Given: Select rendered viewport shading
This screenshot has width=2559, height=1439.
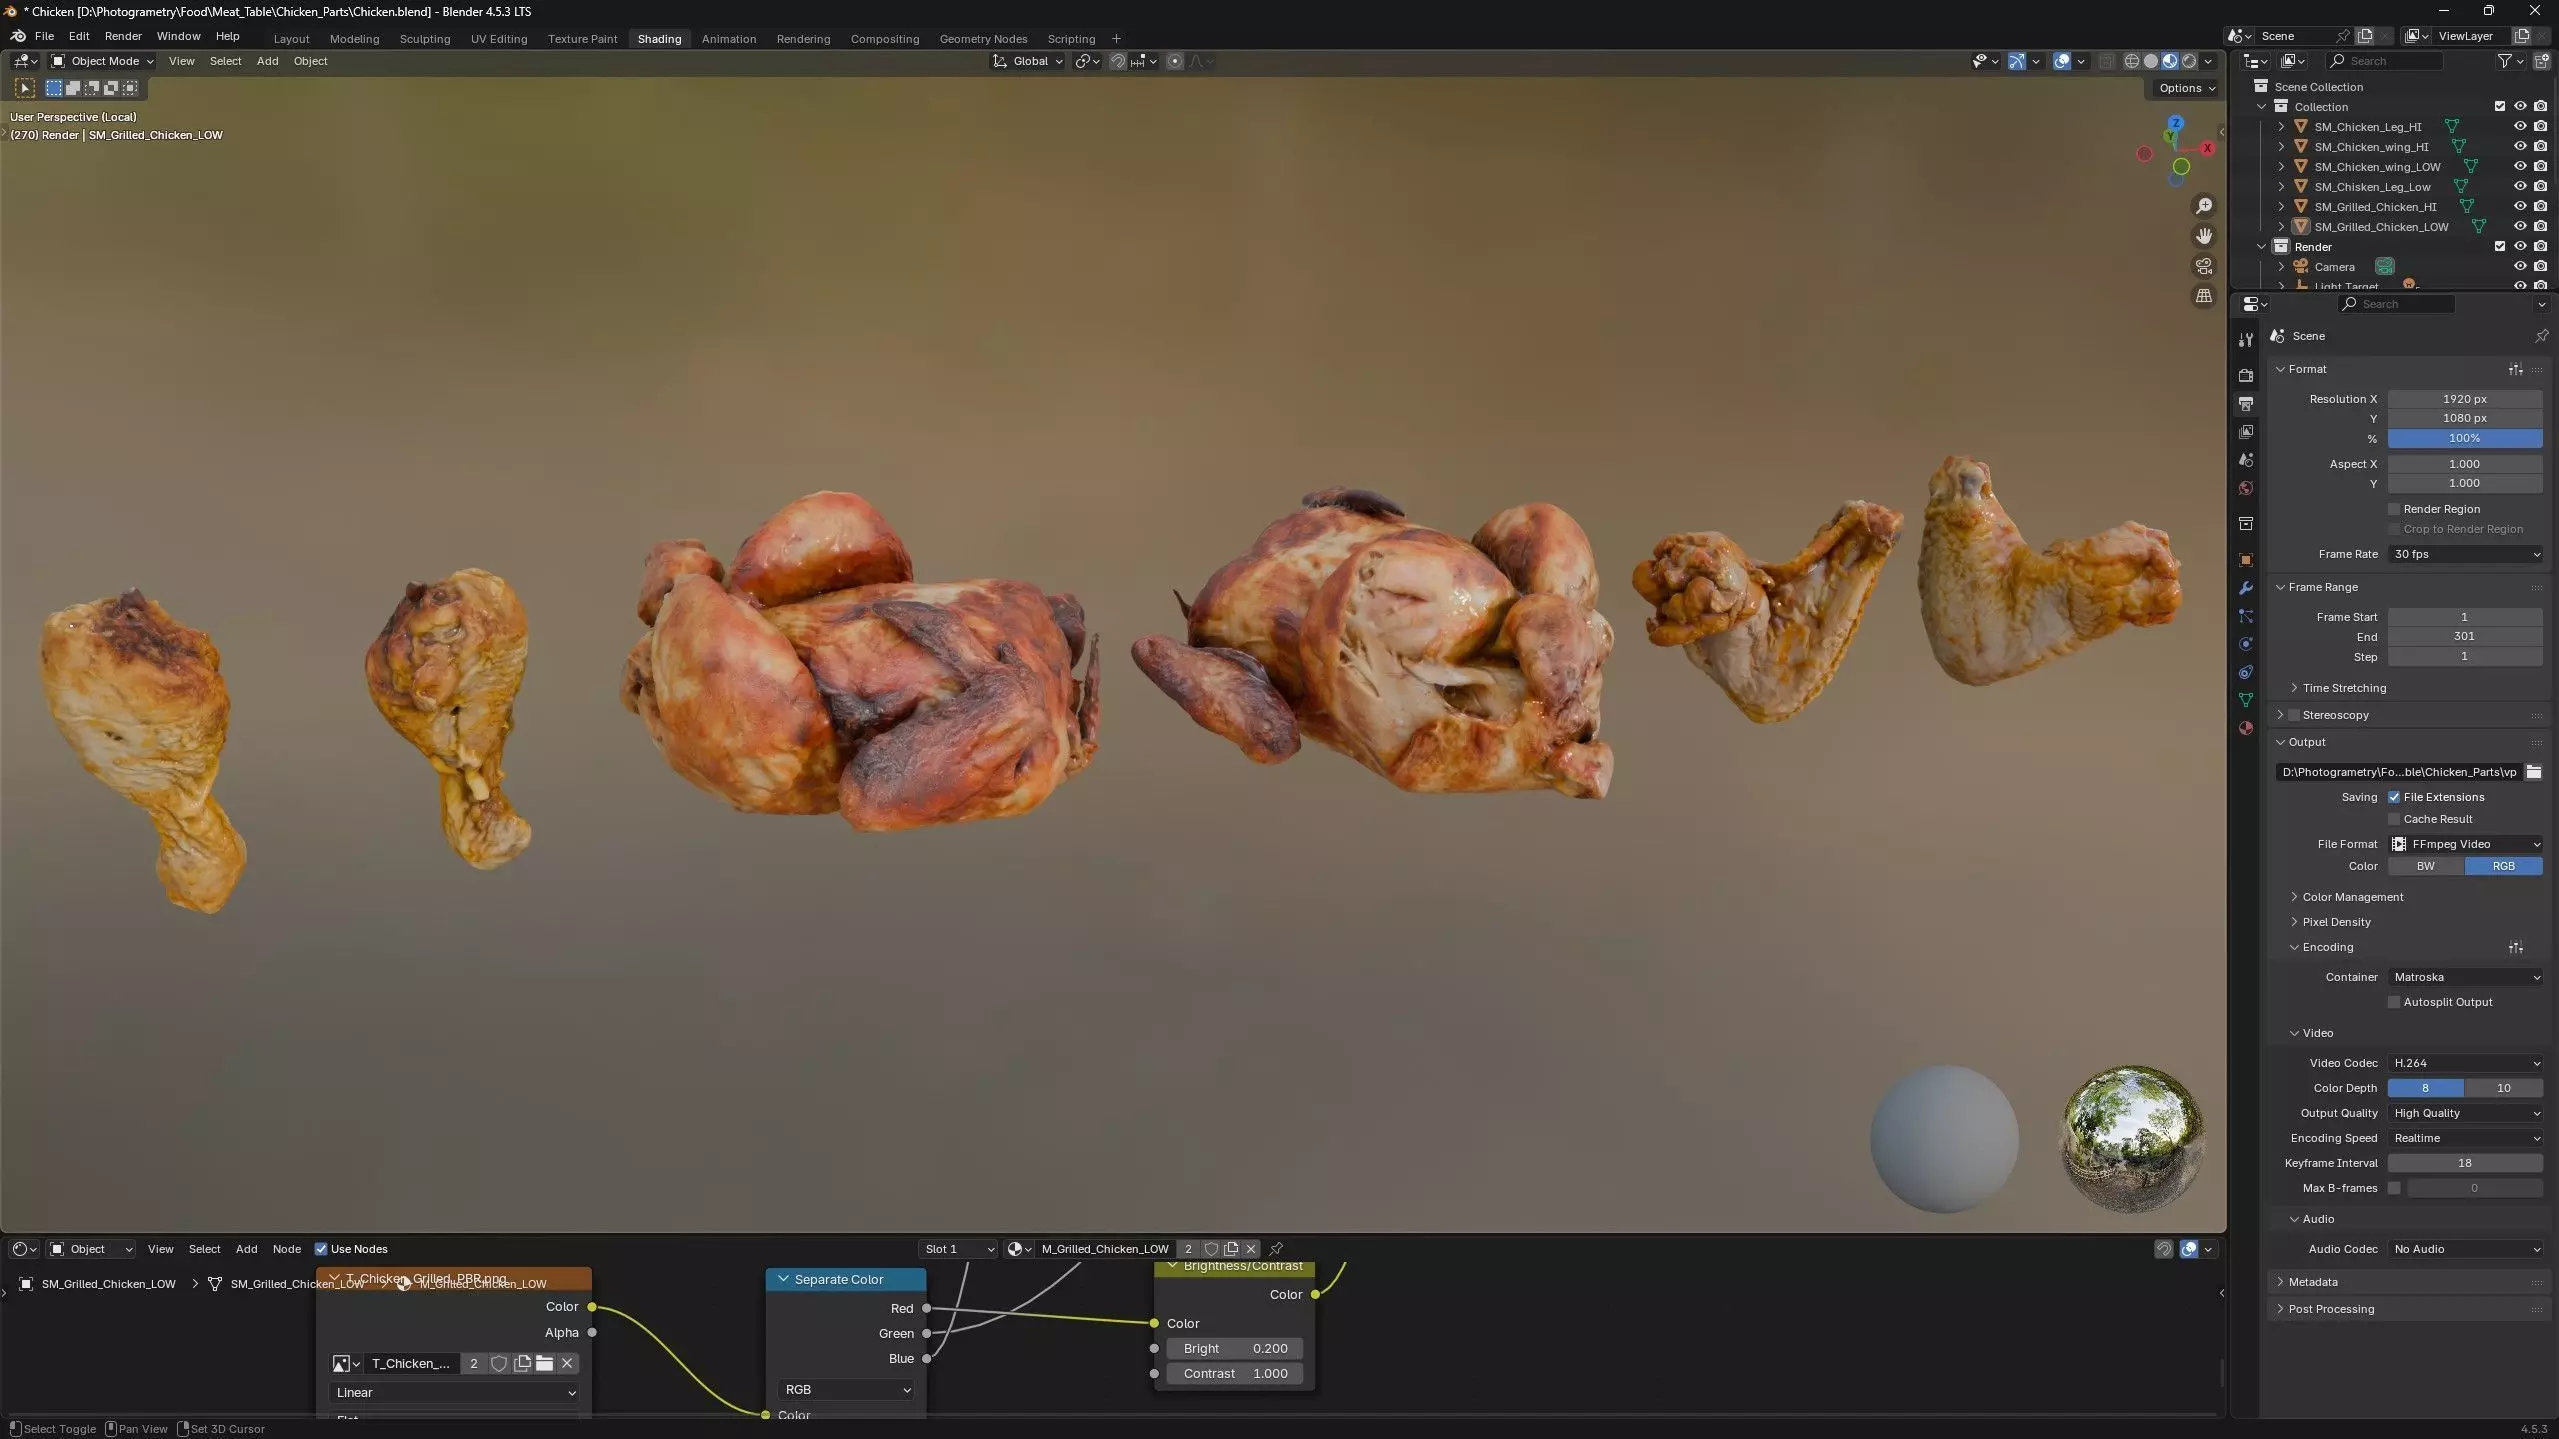Looking at the screenshot, I should tap(2189, 61).
